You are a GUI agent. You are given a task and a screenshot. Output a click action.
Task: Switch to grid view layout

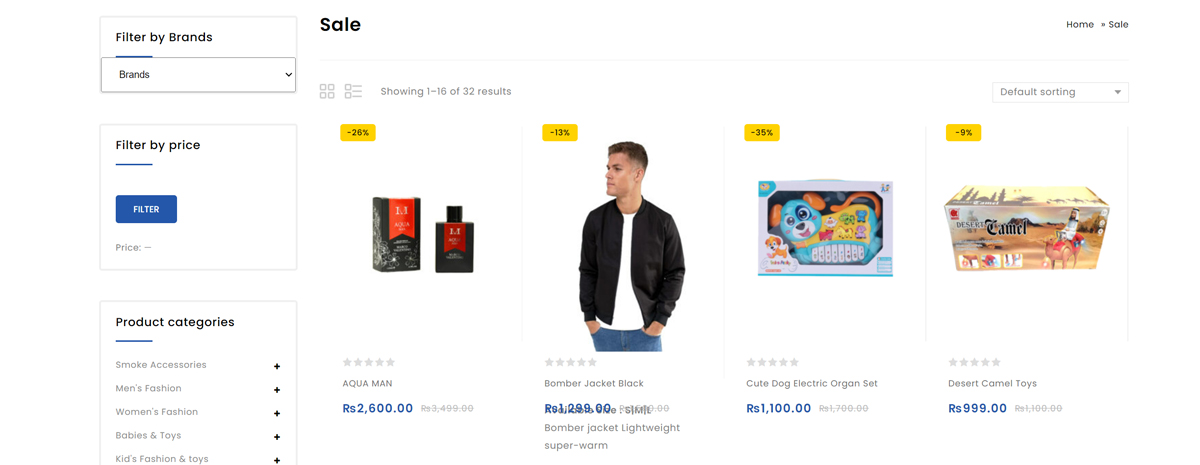tap(327, 92)
